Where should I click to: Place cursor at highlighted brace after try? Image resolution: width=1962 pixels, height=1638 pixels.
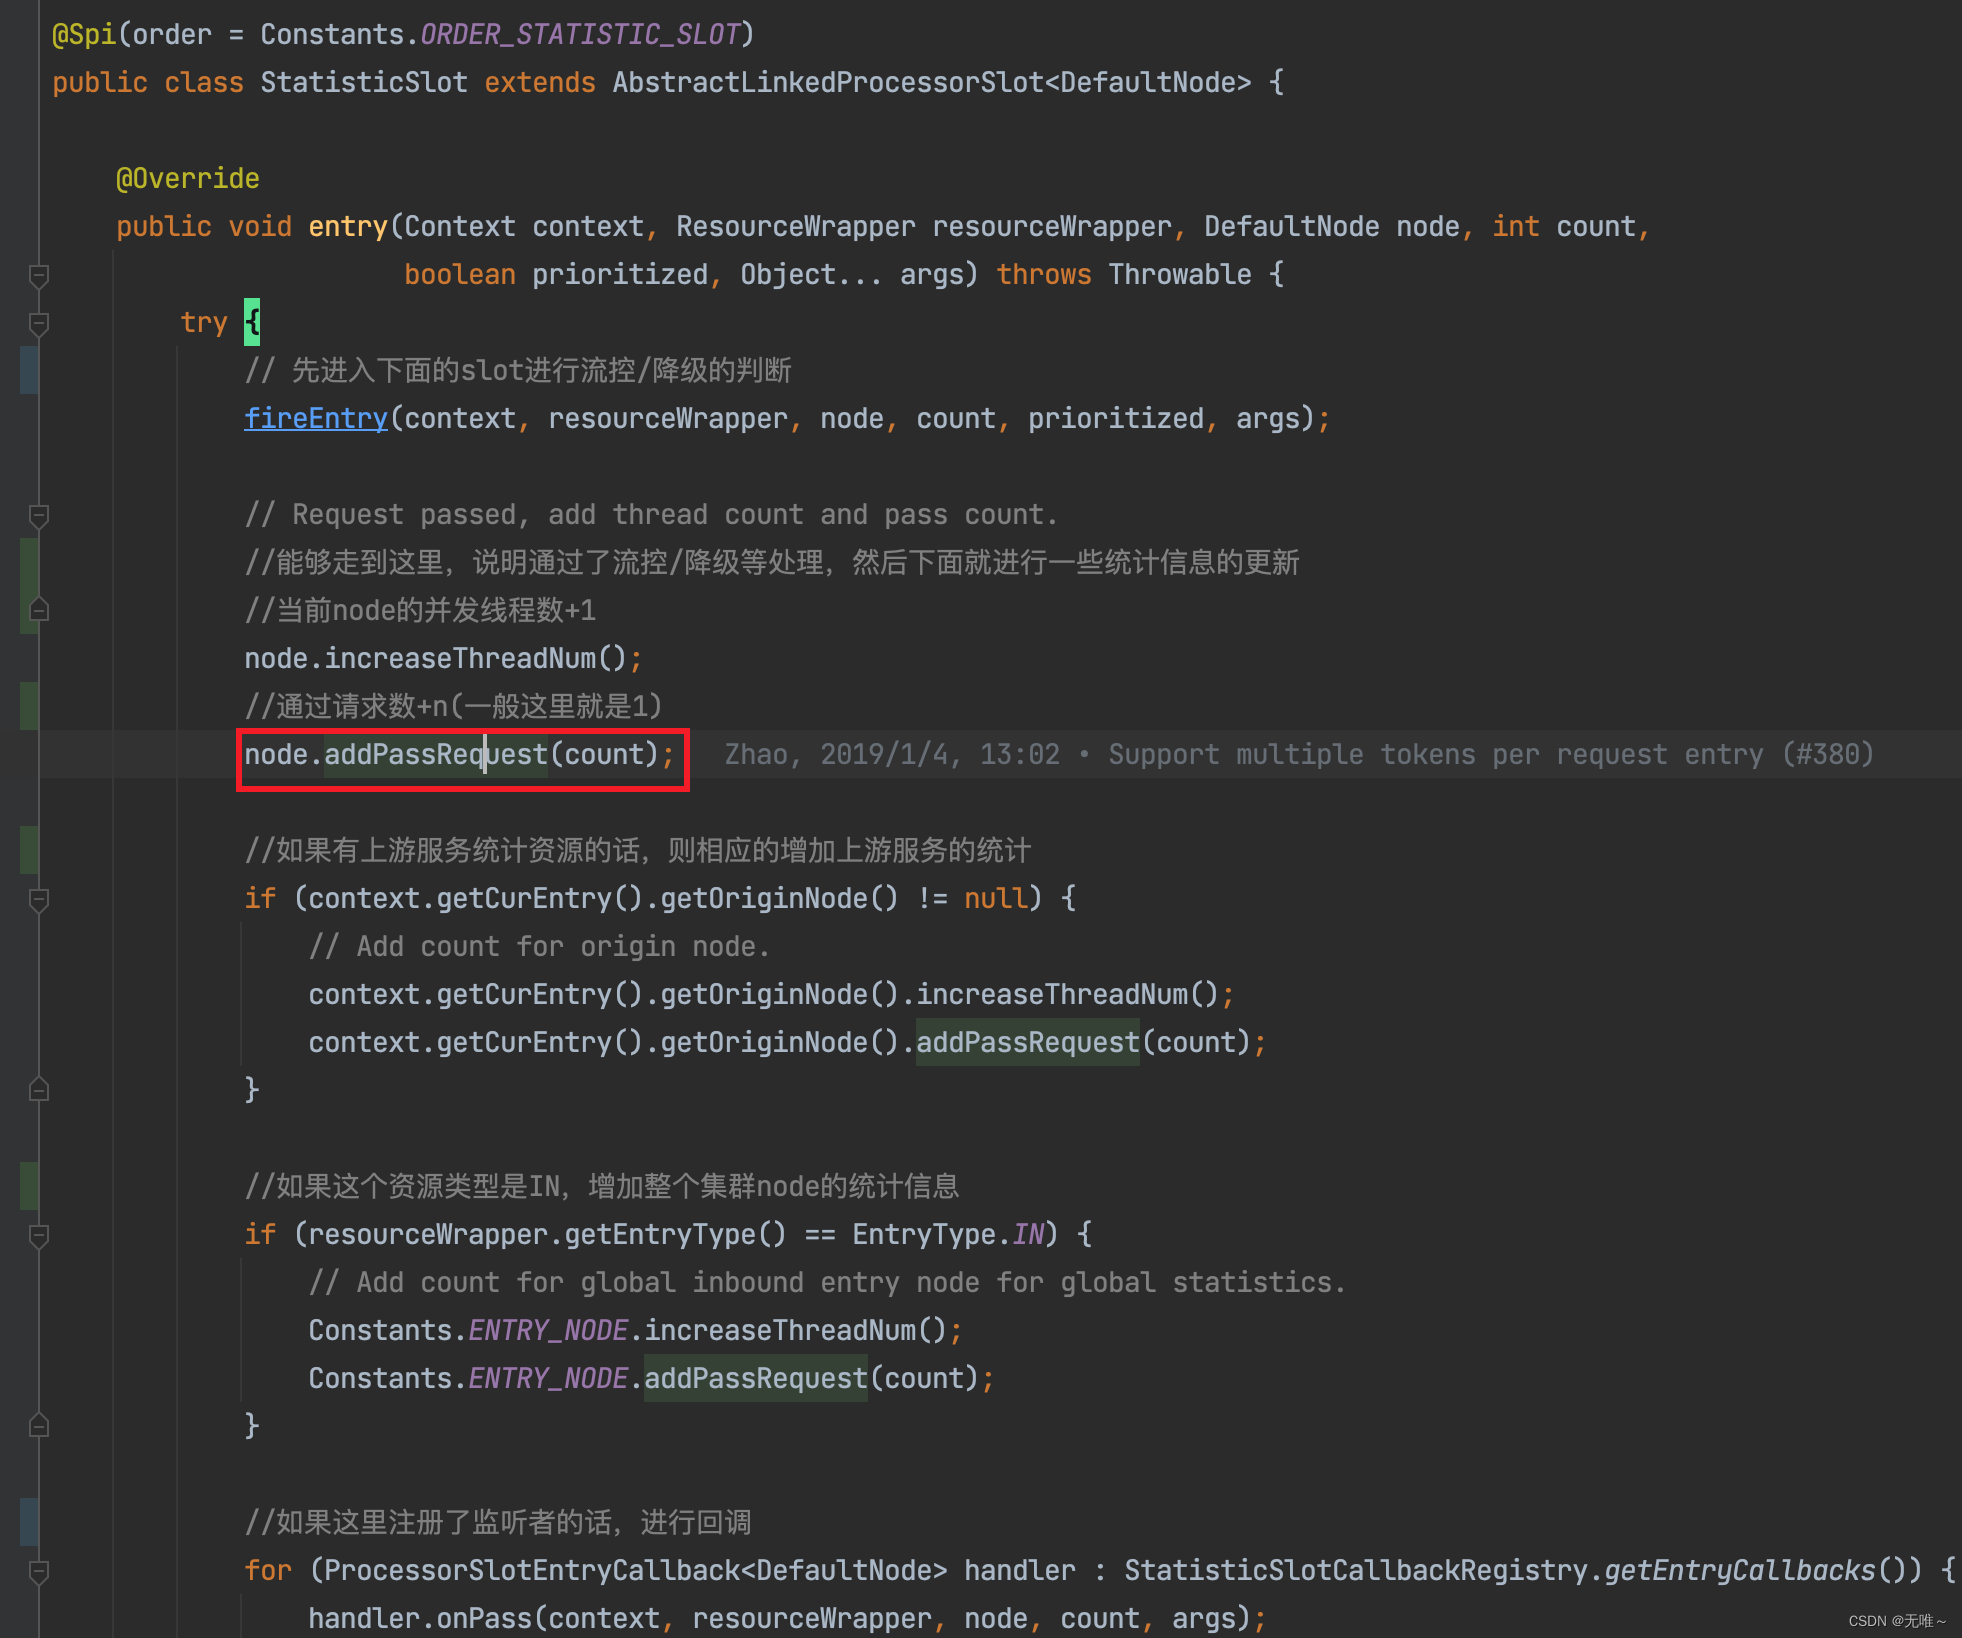[x=252, y=322]
